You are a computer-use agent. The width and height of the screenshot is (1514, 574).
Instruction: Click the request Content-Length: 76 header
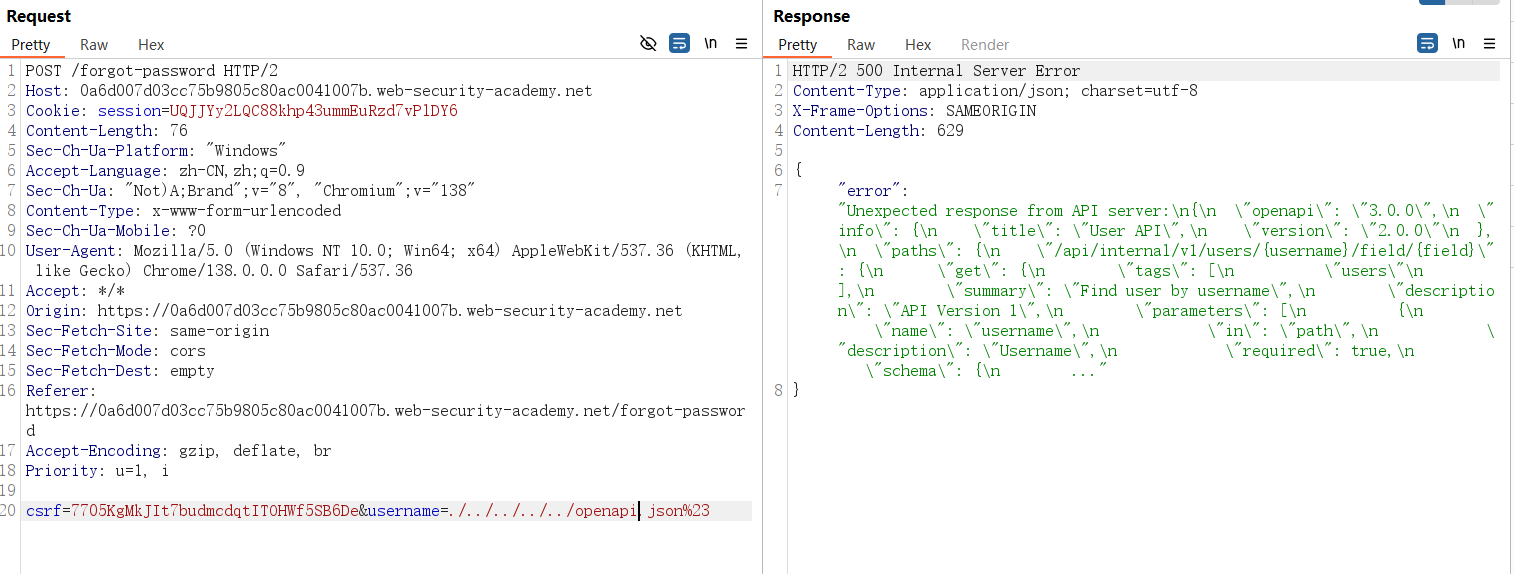[107, 131]
